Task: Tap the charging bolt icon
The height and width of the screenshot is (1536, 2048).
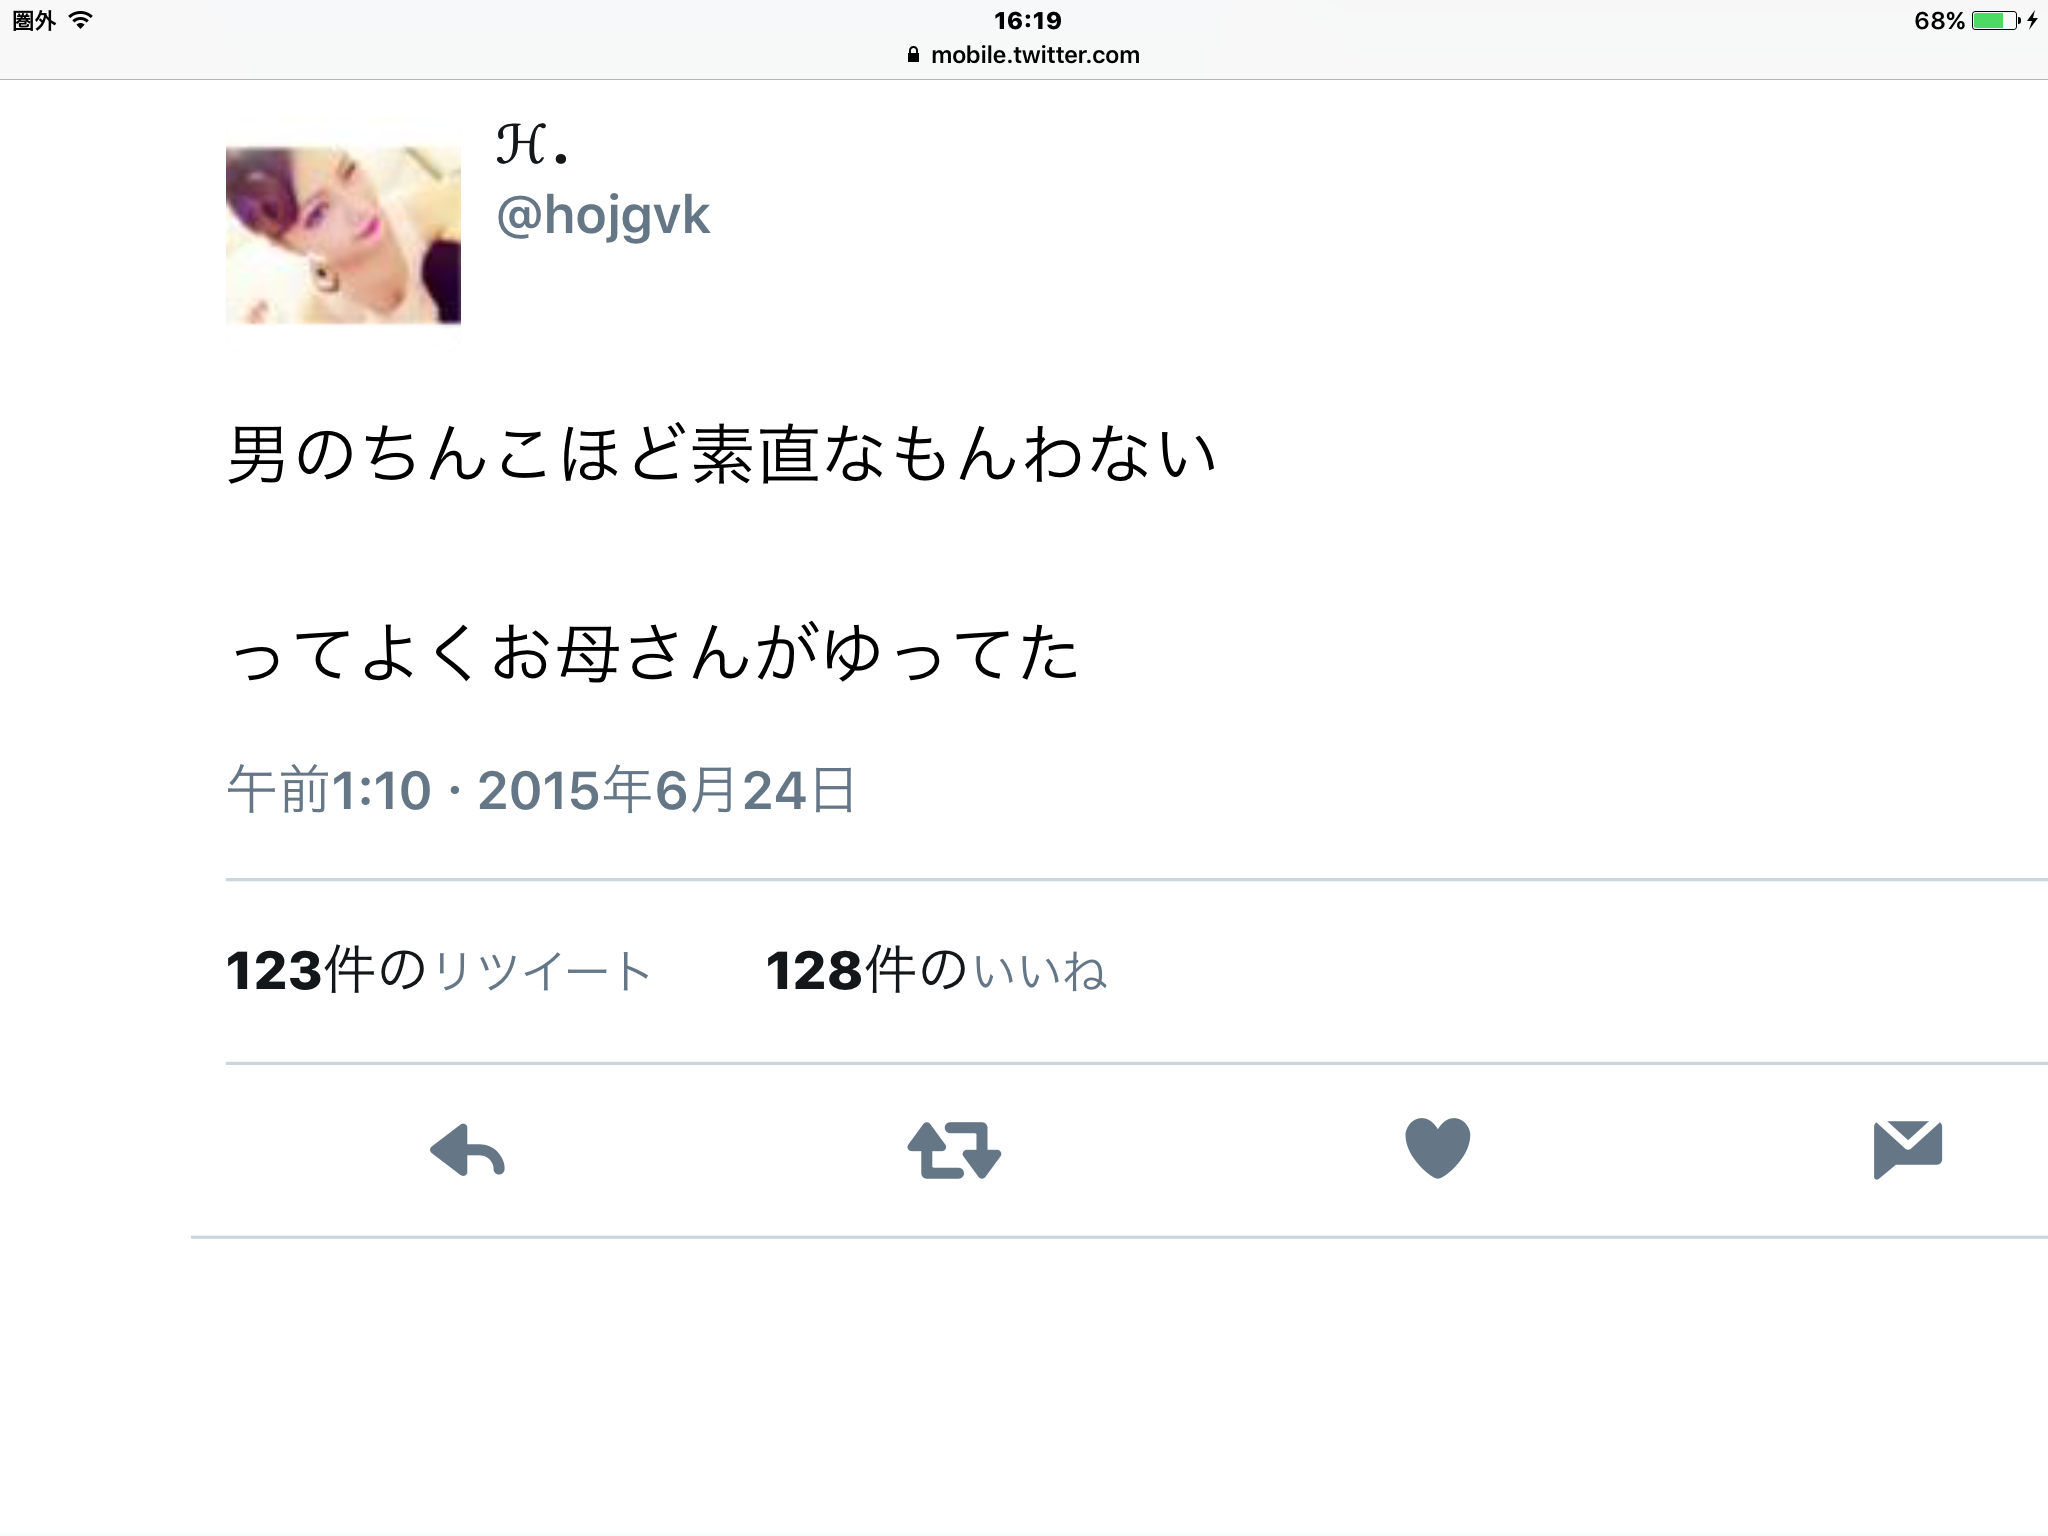Action: point(2033,21)
